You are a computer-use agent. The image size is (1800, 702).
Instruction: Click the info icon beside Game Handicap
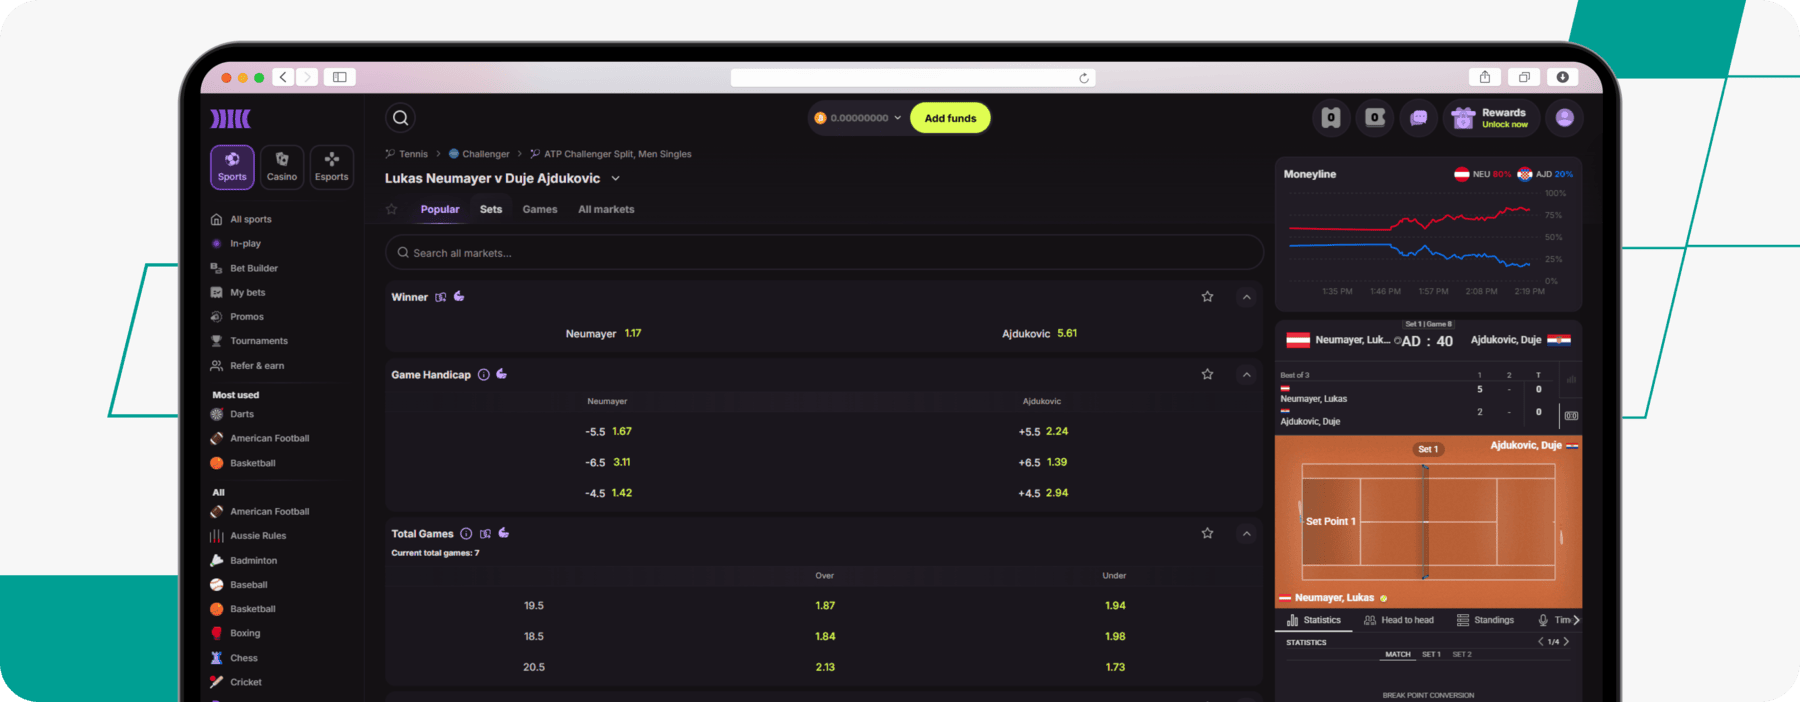484,375
